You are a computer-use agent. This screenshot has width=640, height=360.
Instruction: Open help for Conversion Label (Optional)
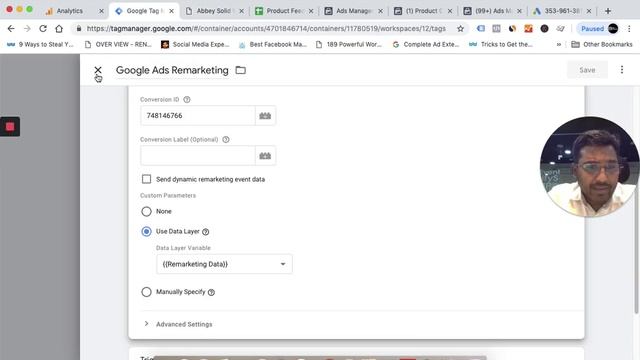coord(226,140)
